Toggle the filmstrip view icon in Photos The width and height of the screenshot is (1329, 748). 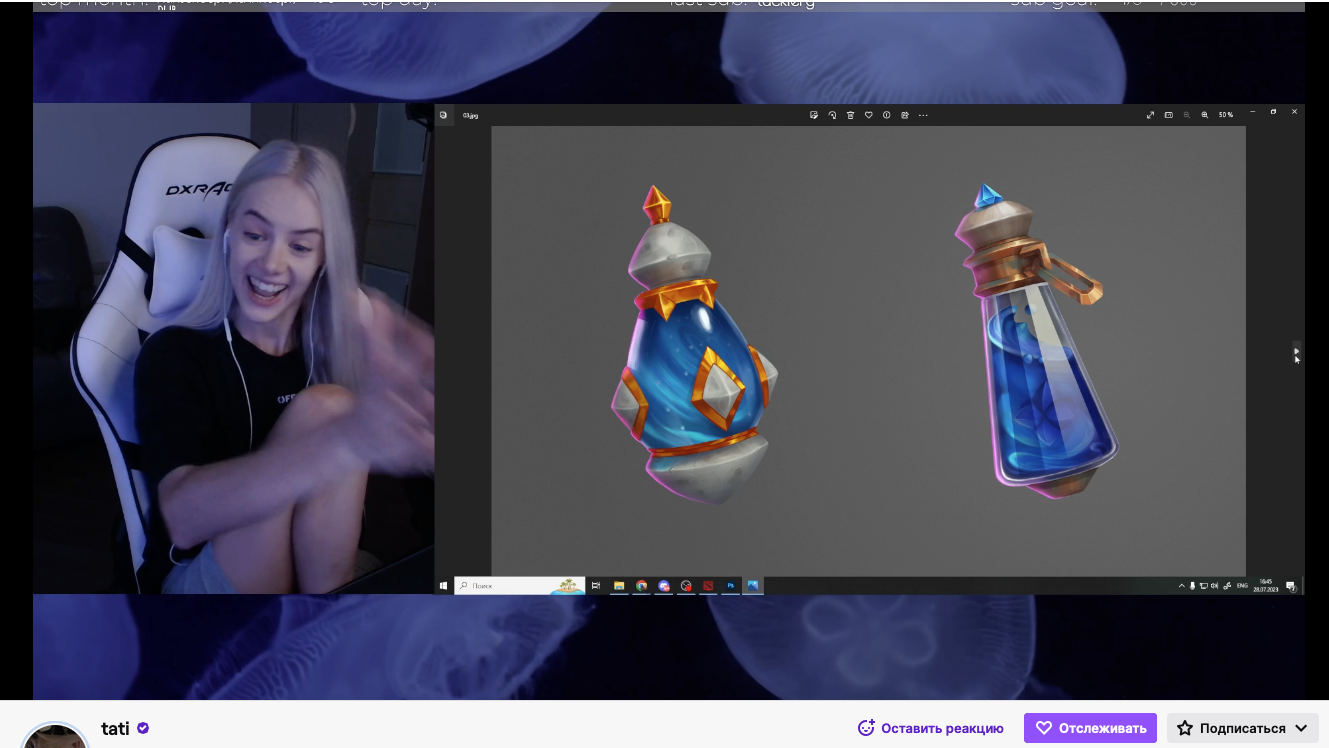click(1168, 115)
